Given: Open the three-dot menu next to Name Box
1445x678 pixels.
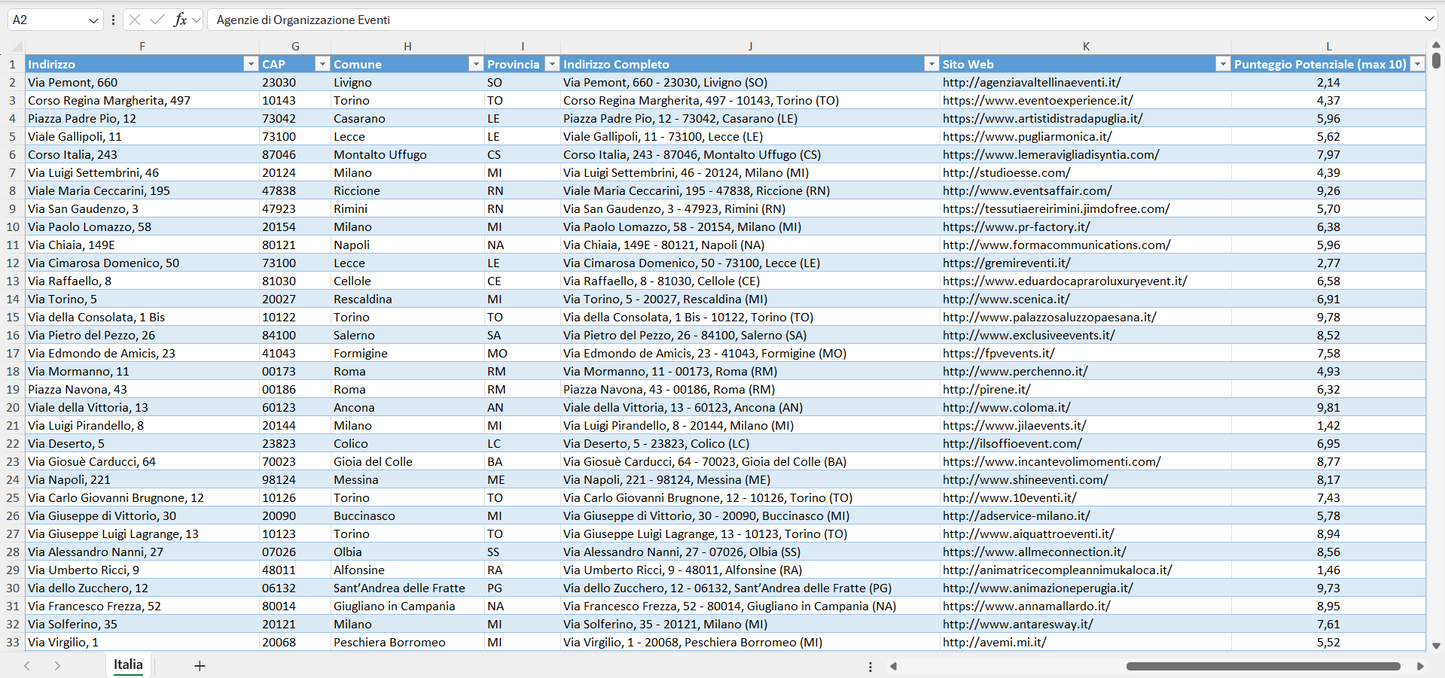Looking at the screenshot, I should (113, 19).
